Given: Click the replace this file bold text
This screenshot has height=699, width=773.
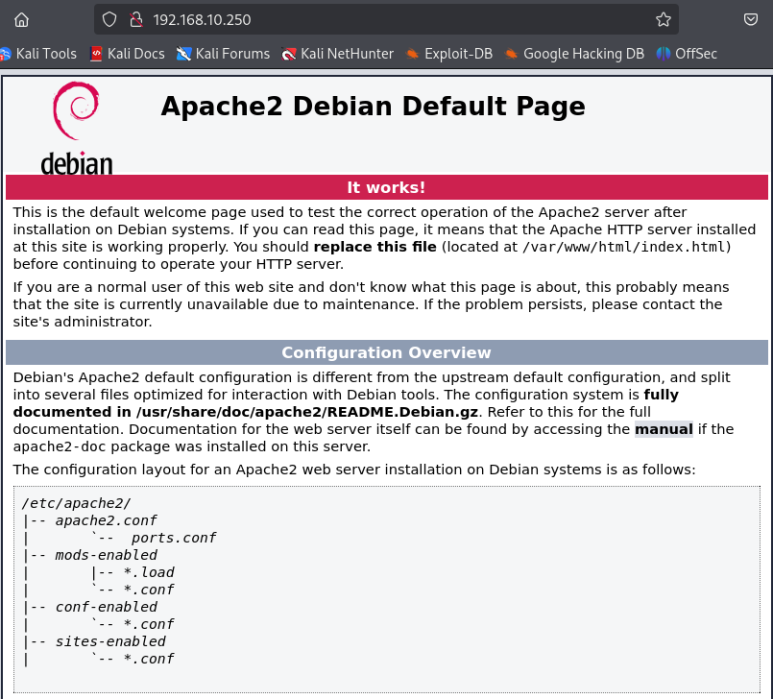Looking at the screenshot, I should pos(375,247).
